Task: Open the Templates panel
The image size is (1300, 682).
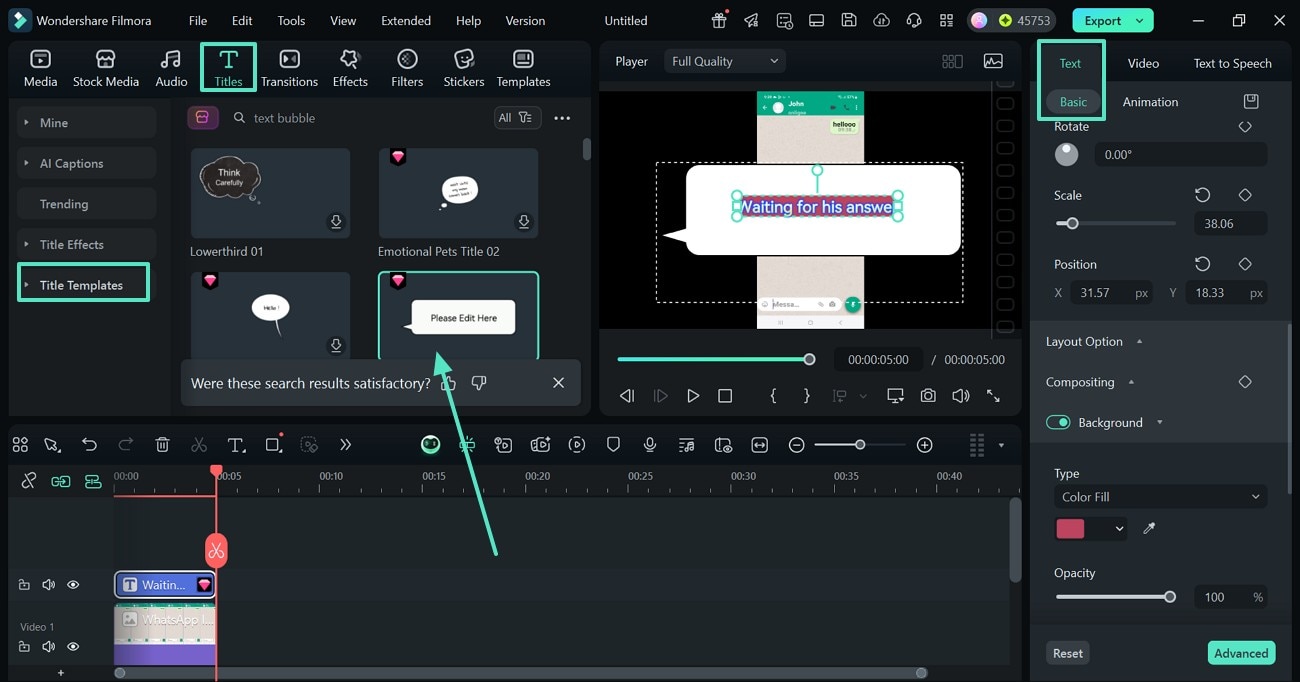Action: point(523,68)
